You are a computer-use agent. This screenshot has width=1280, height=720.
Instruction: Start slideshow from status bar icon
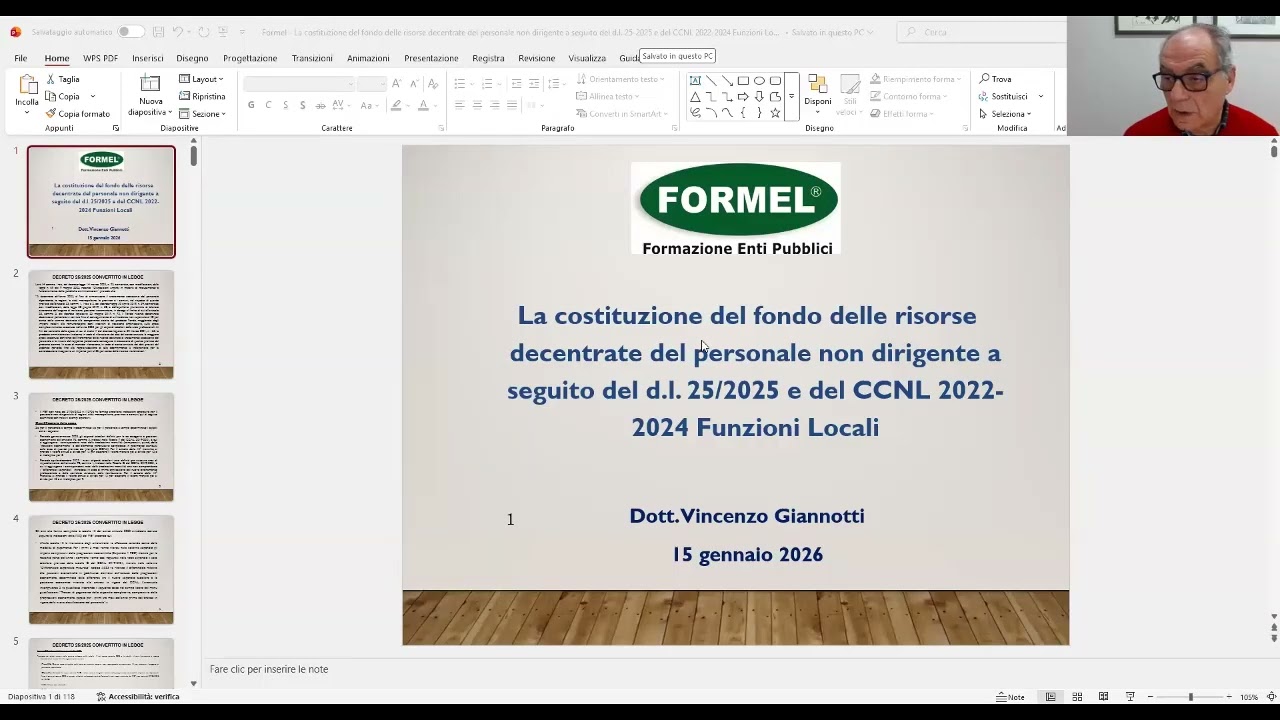pos(1130,697)
